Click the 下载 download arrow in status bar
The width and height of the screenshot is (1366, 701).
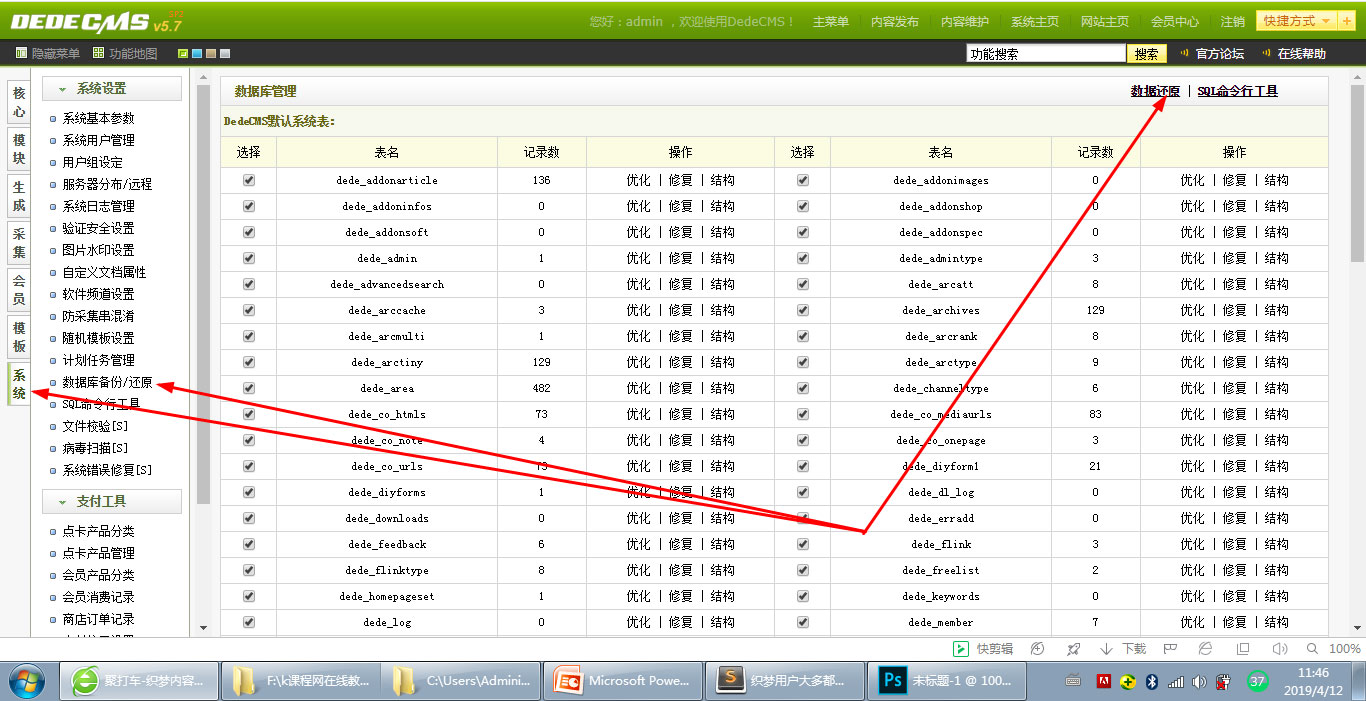click(1106, 649)
